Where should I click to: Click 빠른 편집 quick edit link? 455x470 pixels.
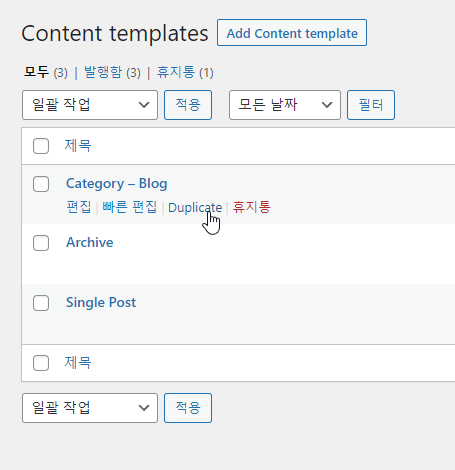129,207
